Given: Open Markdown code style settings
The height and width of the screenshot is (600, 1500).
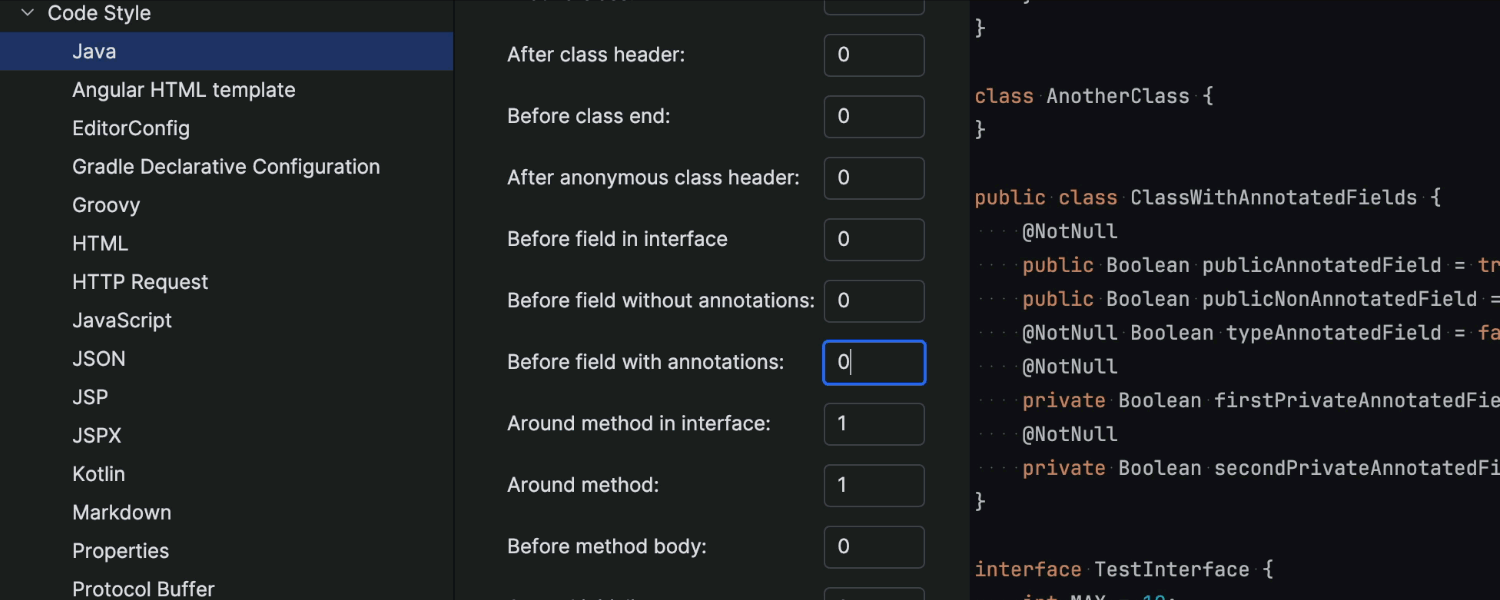Looking at the screenshot, I should click(121, 512).
